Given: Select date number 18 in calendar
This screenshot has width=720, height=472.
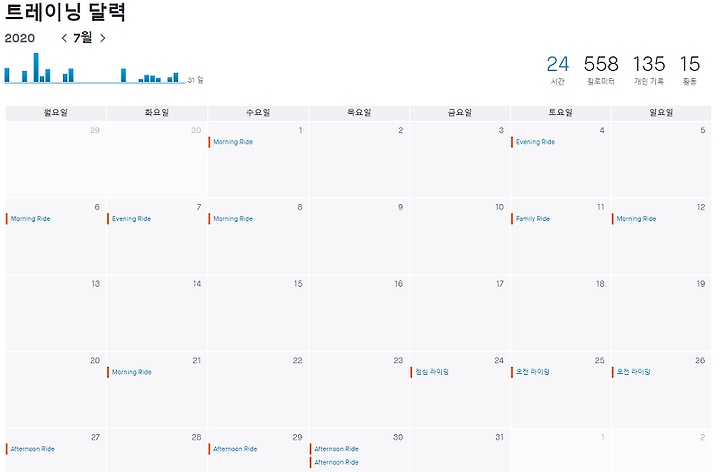Looking at the screenshot, I should click(x=600, y=284).
